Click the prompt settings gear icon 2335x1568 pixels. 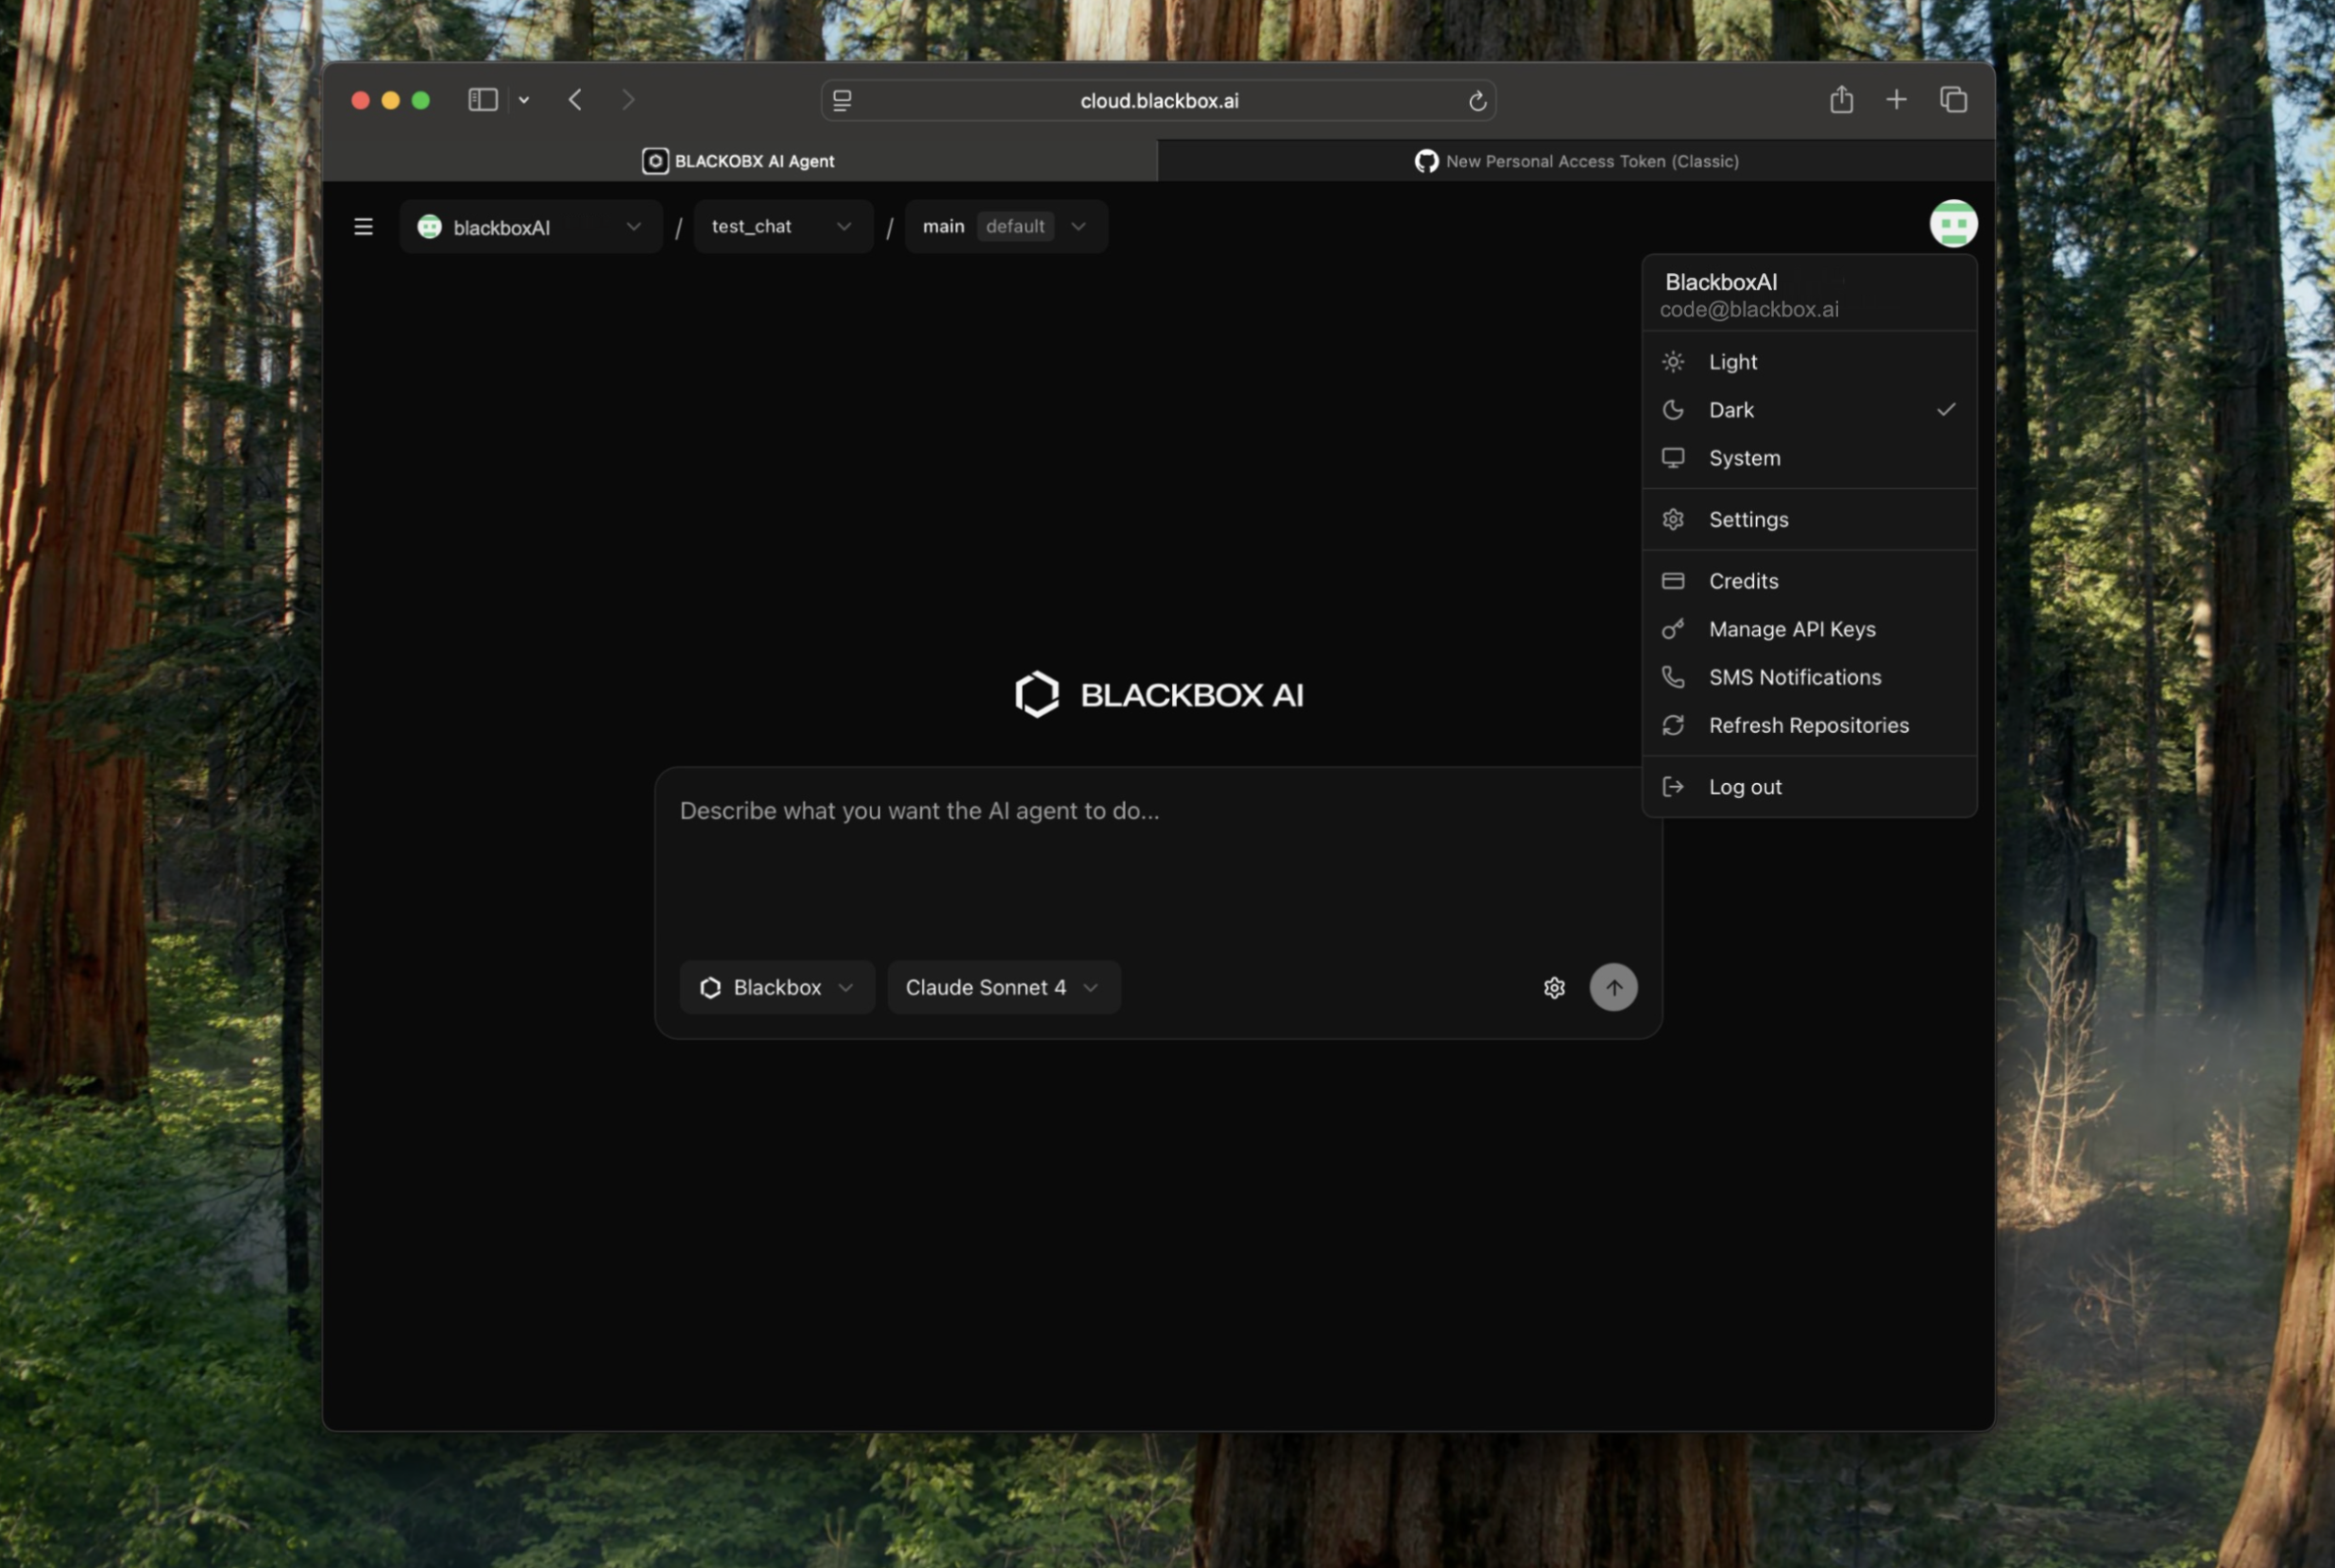tap(1553, 988)
